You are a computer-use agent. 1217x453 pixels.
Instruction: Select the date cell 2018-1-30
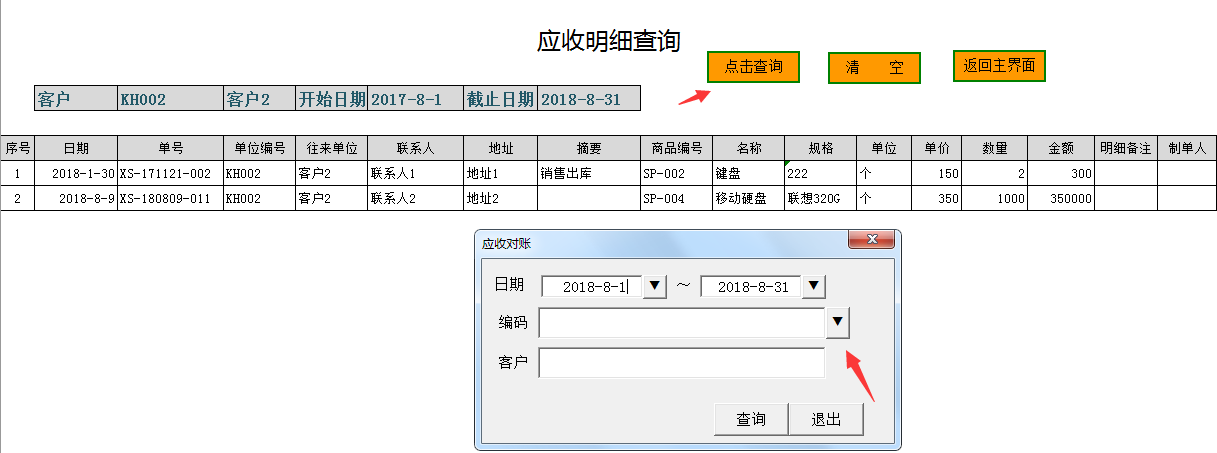click(x=76, y=173)
